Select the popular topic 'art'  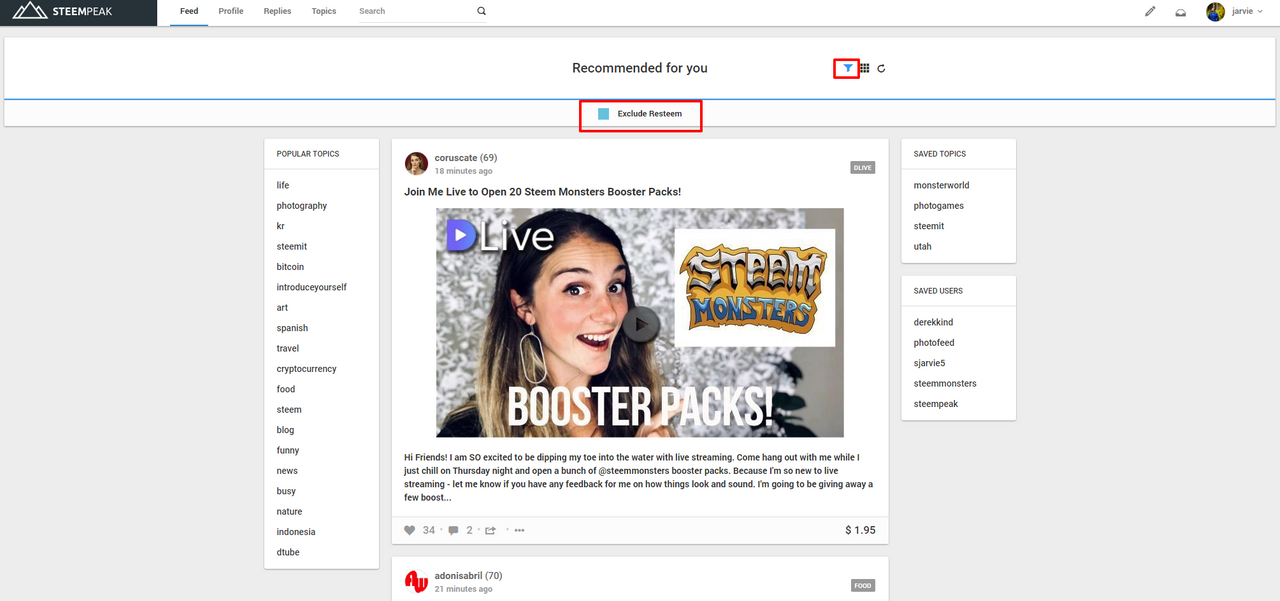pyautogui.click(x=282, y=308)
